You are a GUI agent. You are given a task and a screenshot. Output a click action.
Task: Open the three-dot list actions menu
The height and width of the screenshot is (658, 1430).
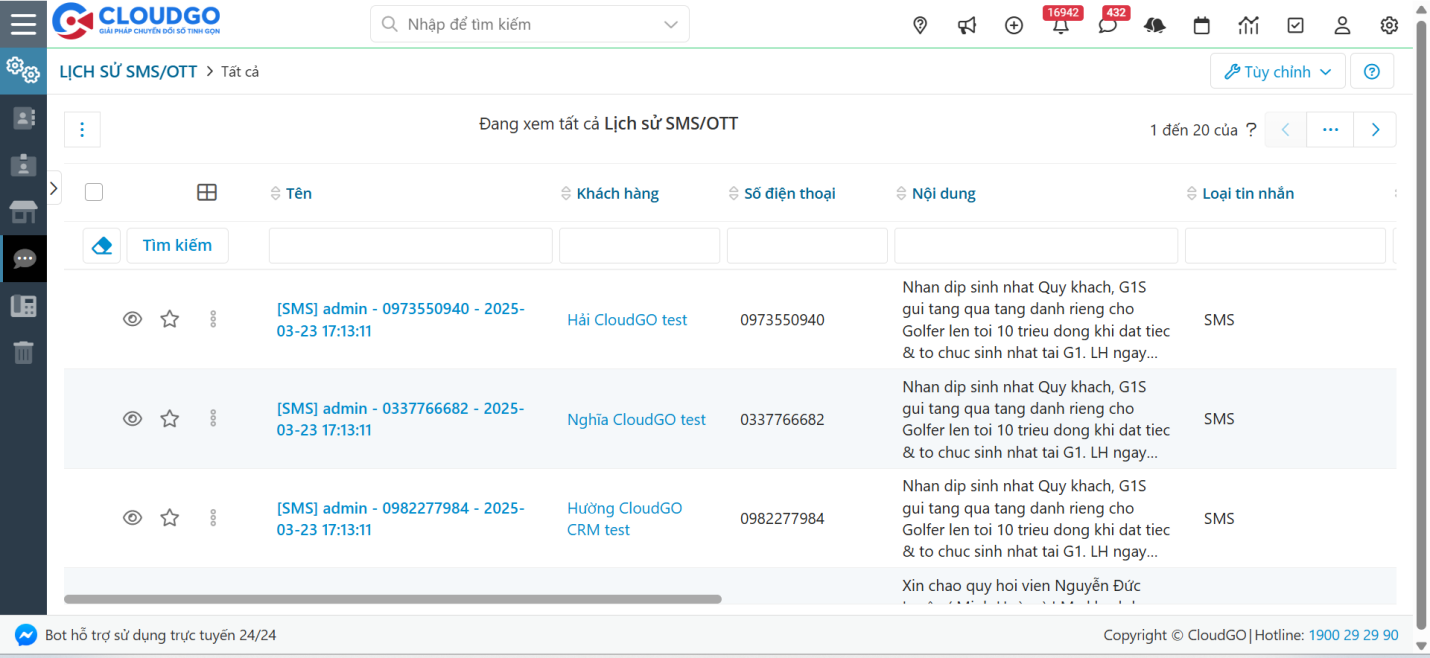coord(81,129)
